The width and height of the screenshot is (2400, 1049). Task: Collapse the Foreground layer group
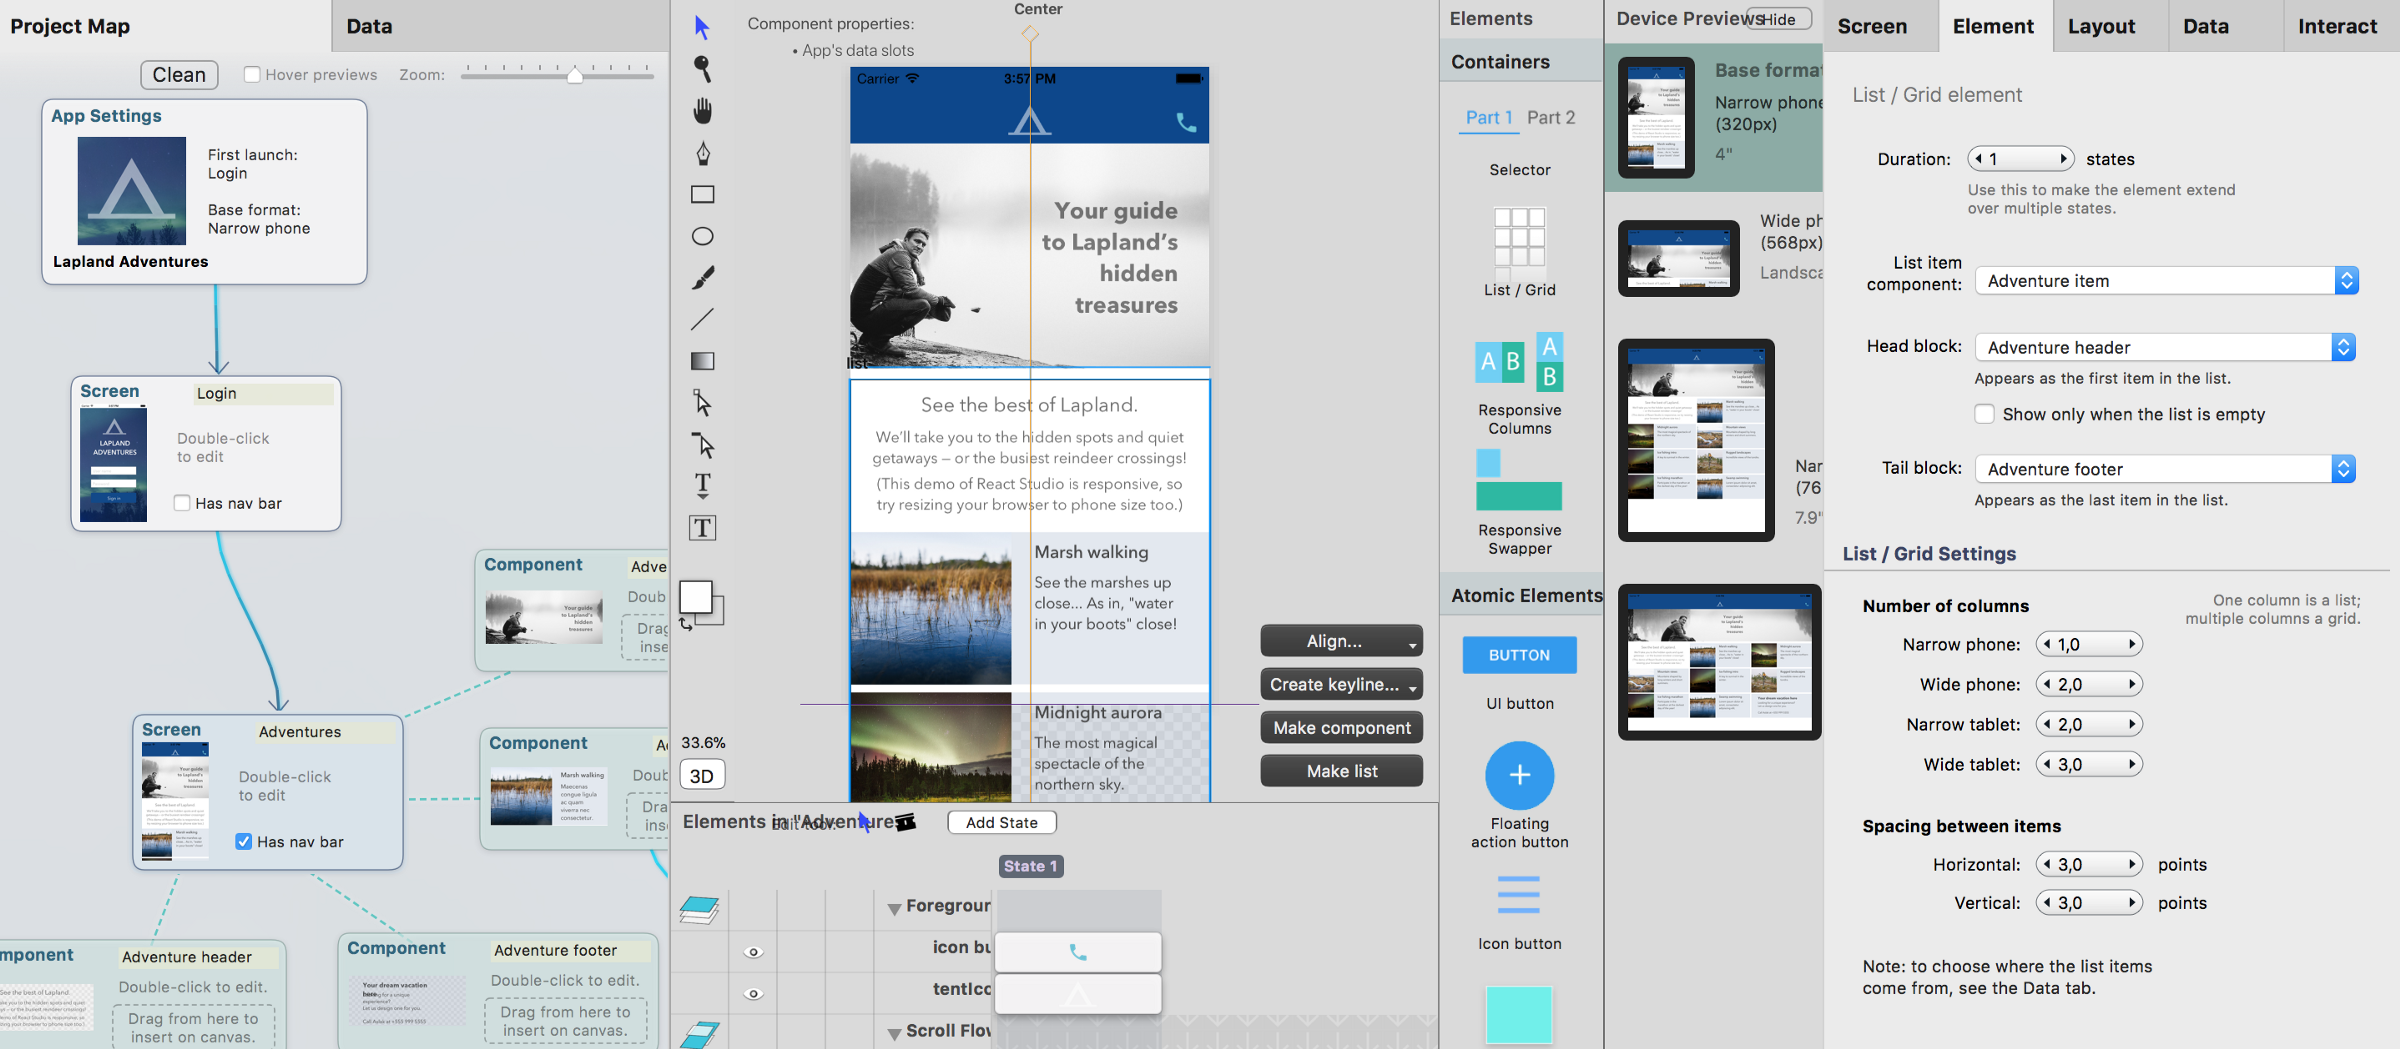894,908
